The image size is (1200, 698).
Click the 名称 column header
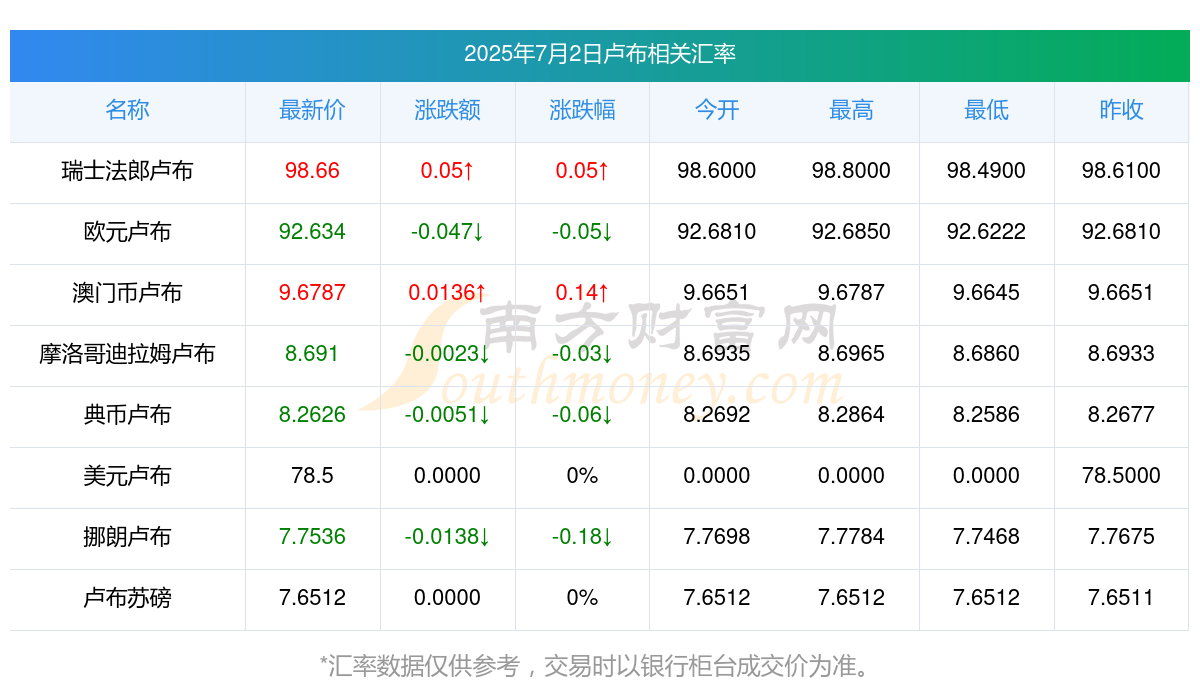pyautogui.click(x=127, y=110)
